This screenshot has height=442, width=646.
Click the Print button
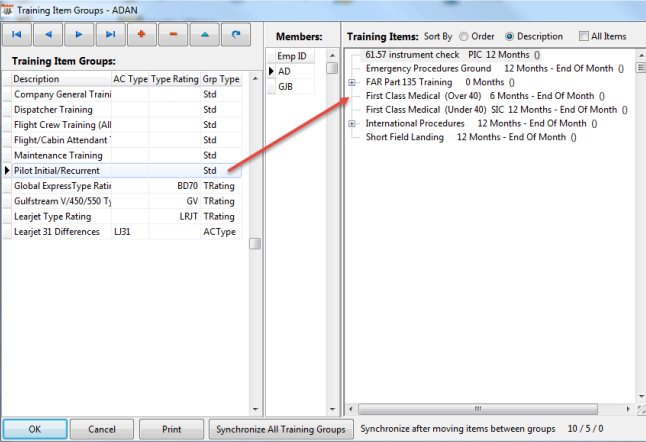[x=171, y=429]
